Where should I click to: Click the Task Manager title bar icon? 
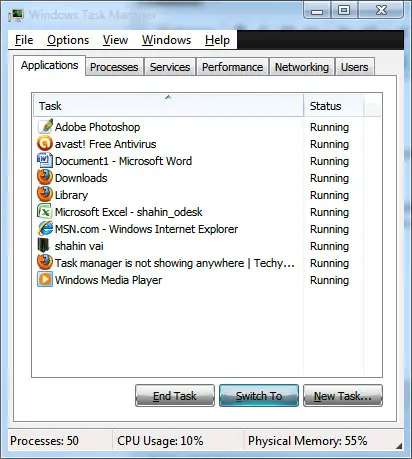point(16,15)
